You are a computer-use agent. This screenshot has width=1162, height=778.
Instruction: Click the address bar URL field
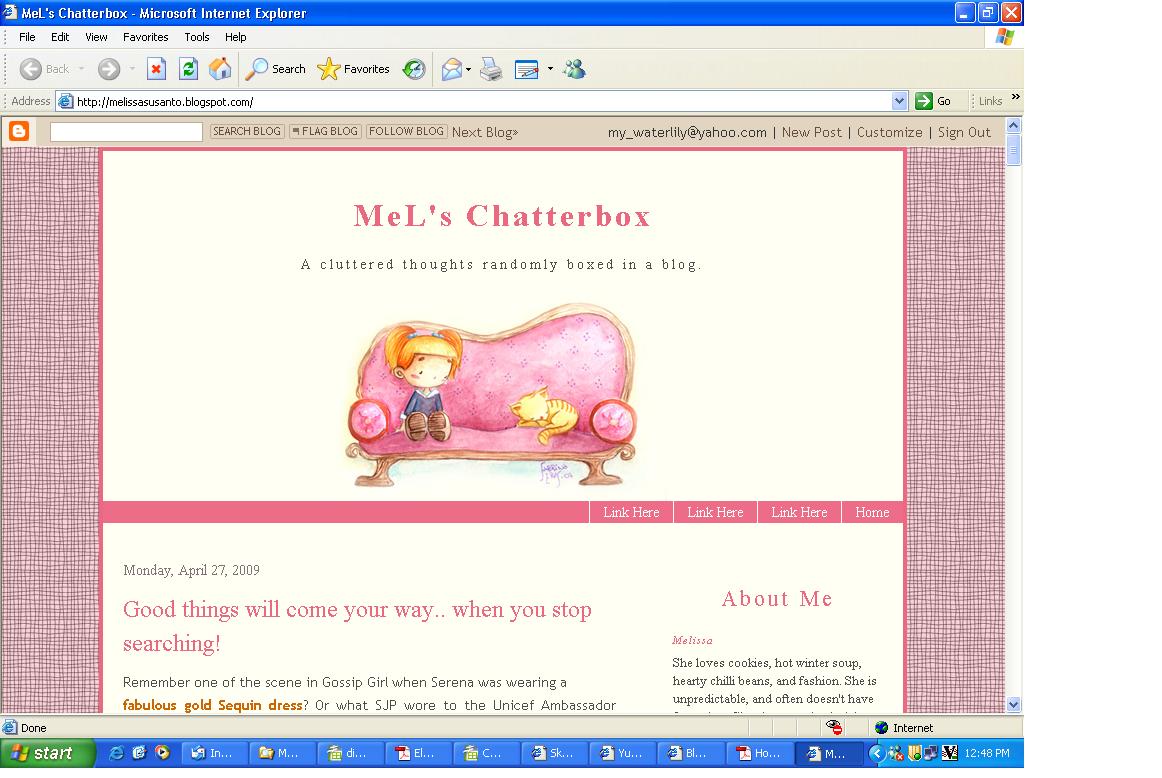pyautogui.click(x=474, y=102)
